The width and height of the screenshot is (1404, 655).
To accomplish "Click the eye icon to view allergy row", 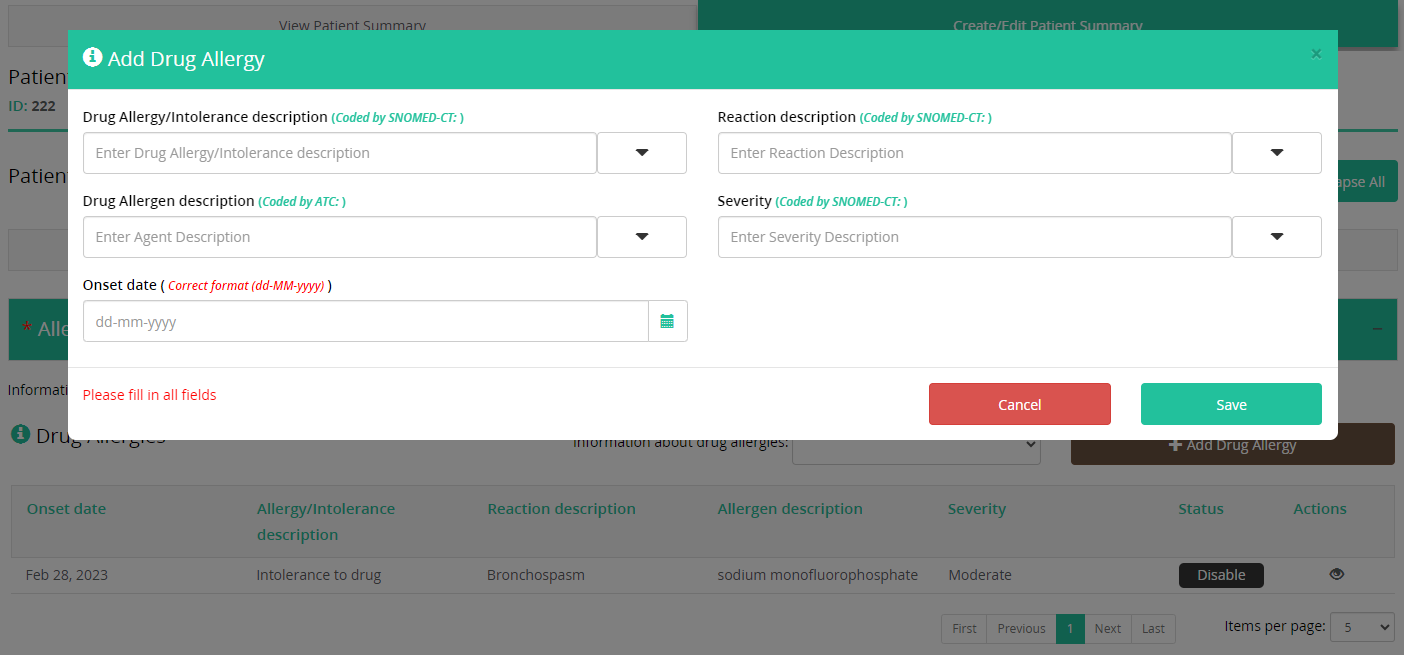I will coord(1336,574).
